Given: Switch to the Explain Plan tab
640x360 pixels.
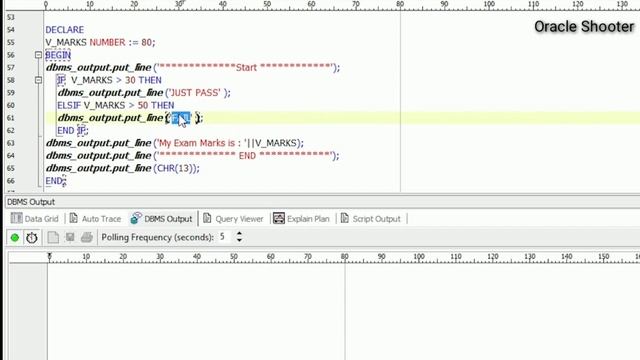Looking at the screenshot, I should coord(301,219).
